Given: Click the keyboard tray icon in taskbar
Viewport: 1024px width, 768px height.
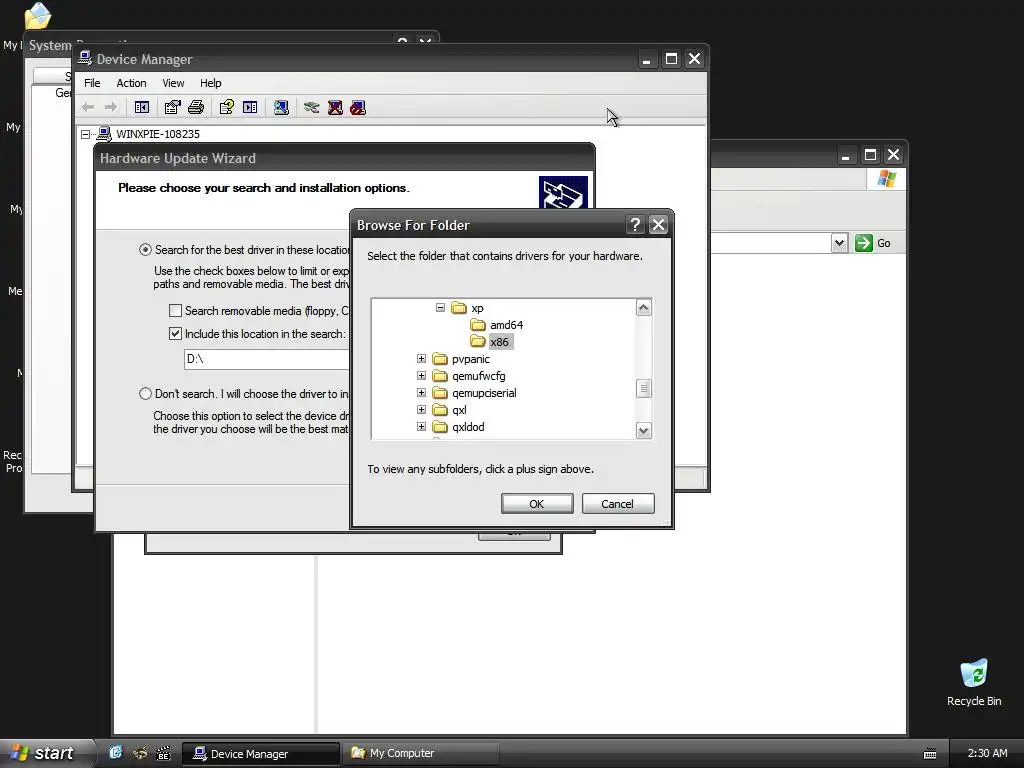Looking at the screenshot, I should click(930, 754).
